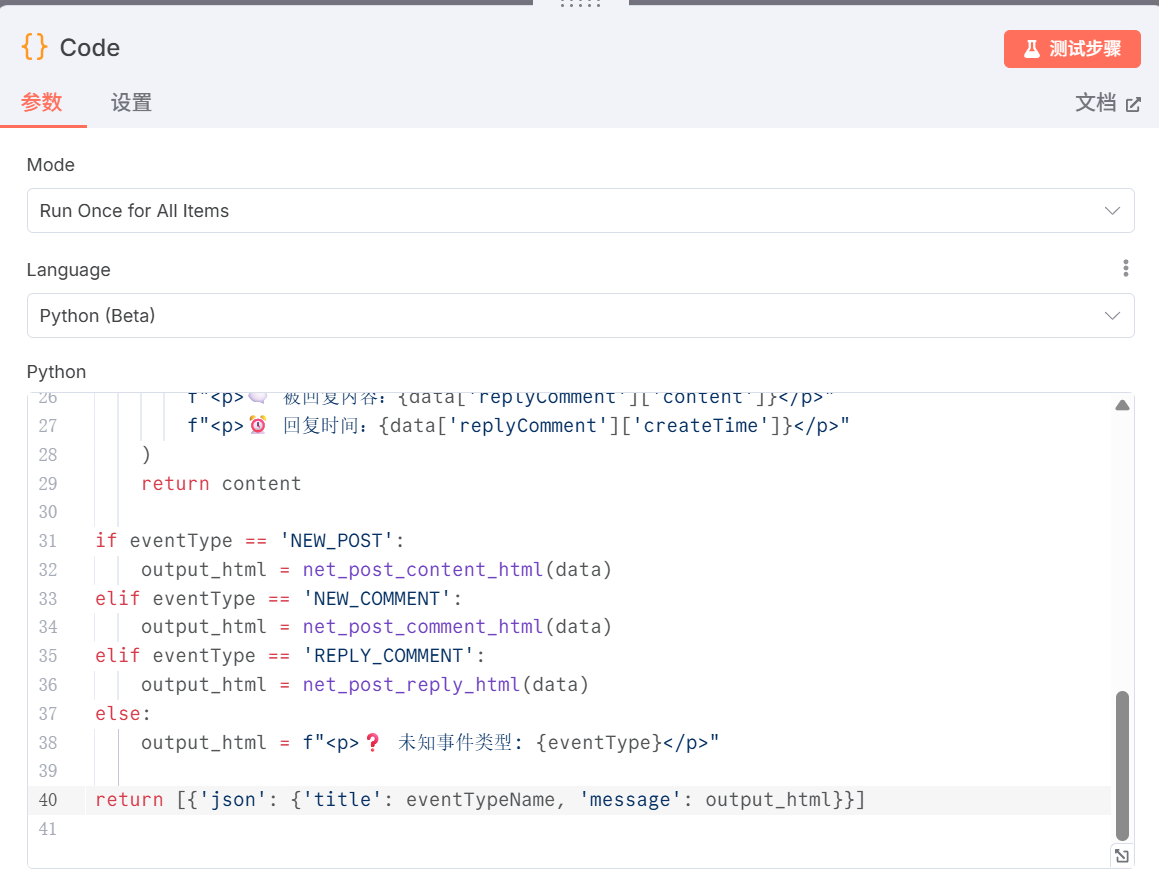Click the vertical scrollbar thumb in code editor
1159x869 pixels.
tap(1122, 765)
